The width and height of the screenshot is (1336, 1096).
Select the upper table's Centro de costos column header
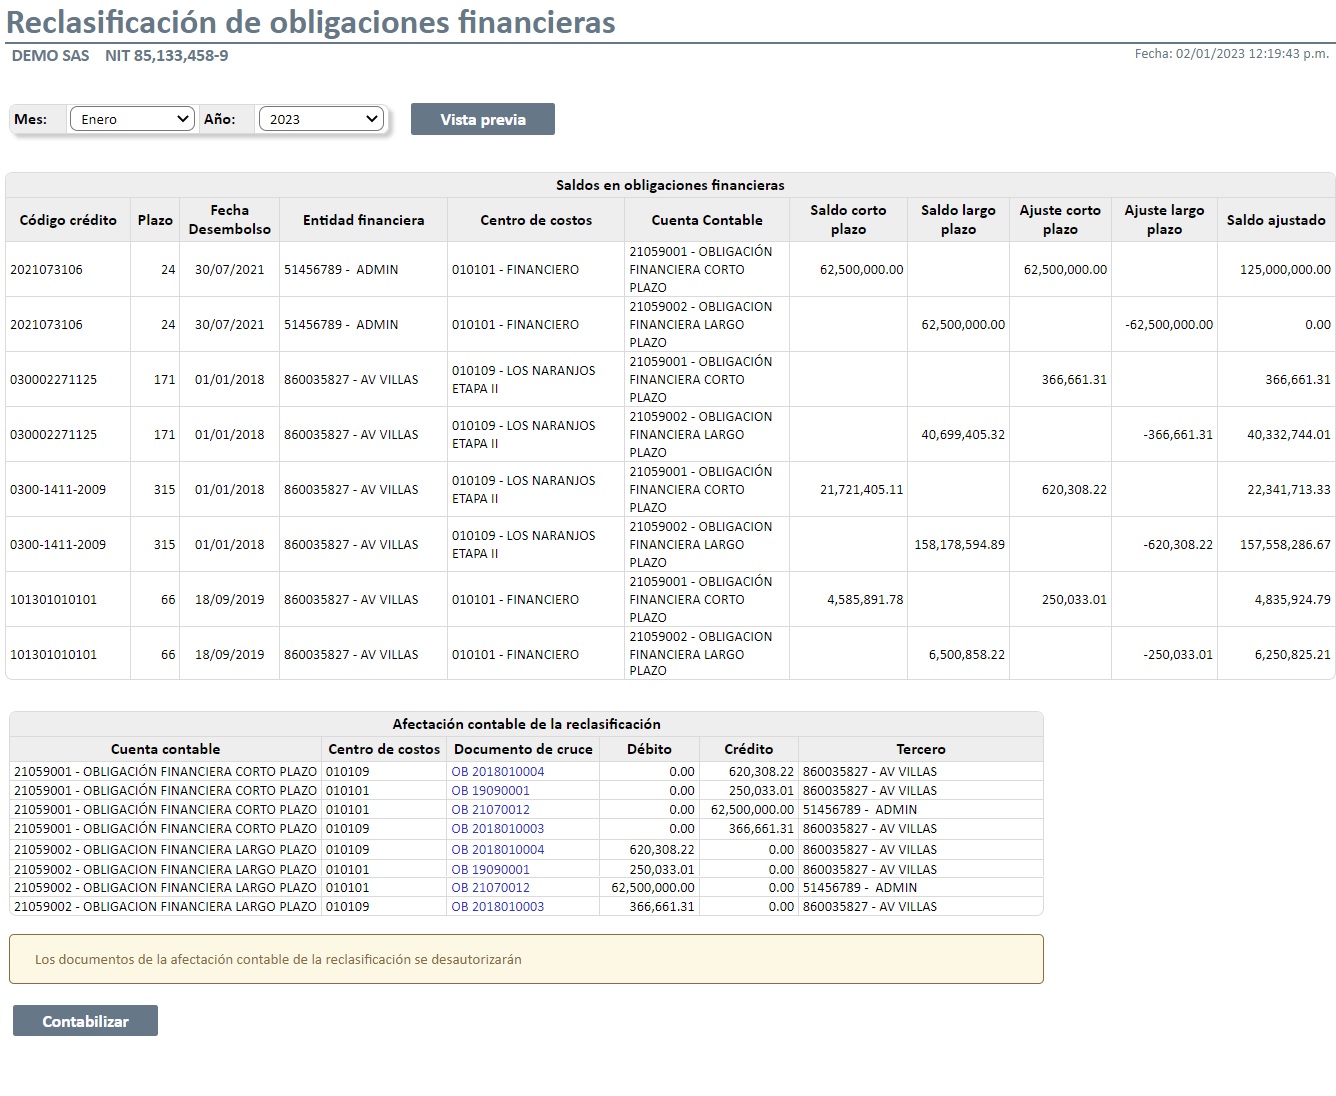[x=536, y=220]
